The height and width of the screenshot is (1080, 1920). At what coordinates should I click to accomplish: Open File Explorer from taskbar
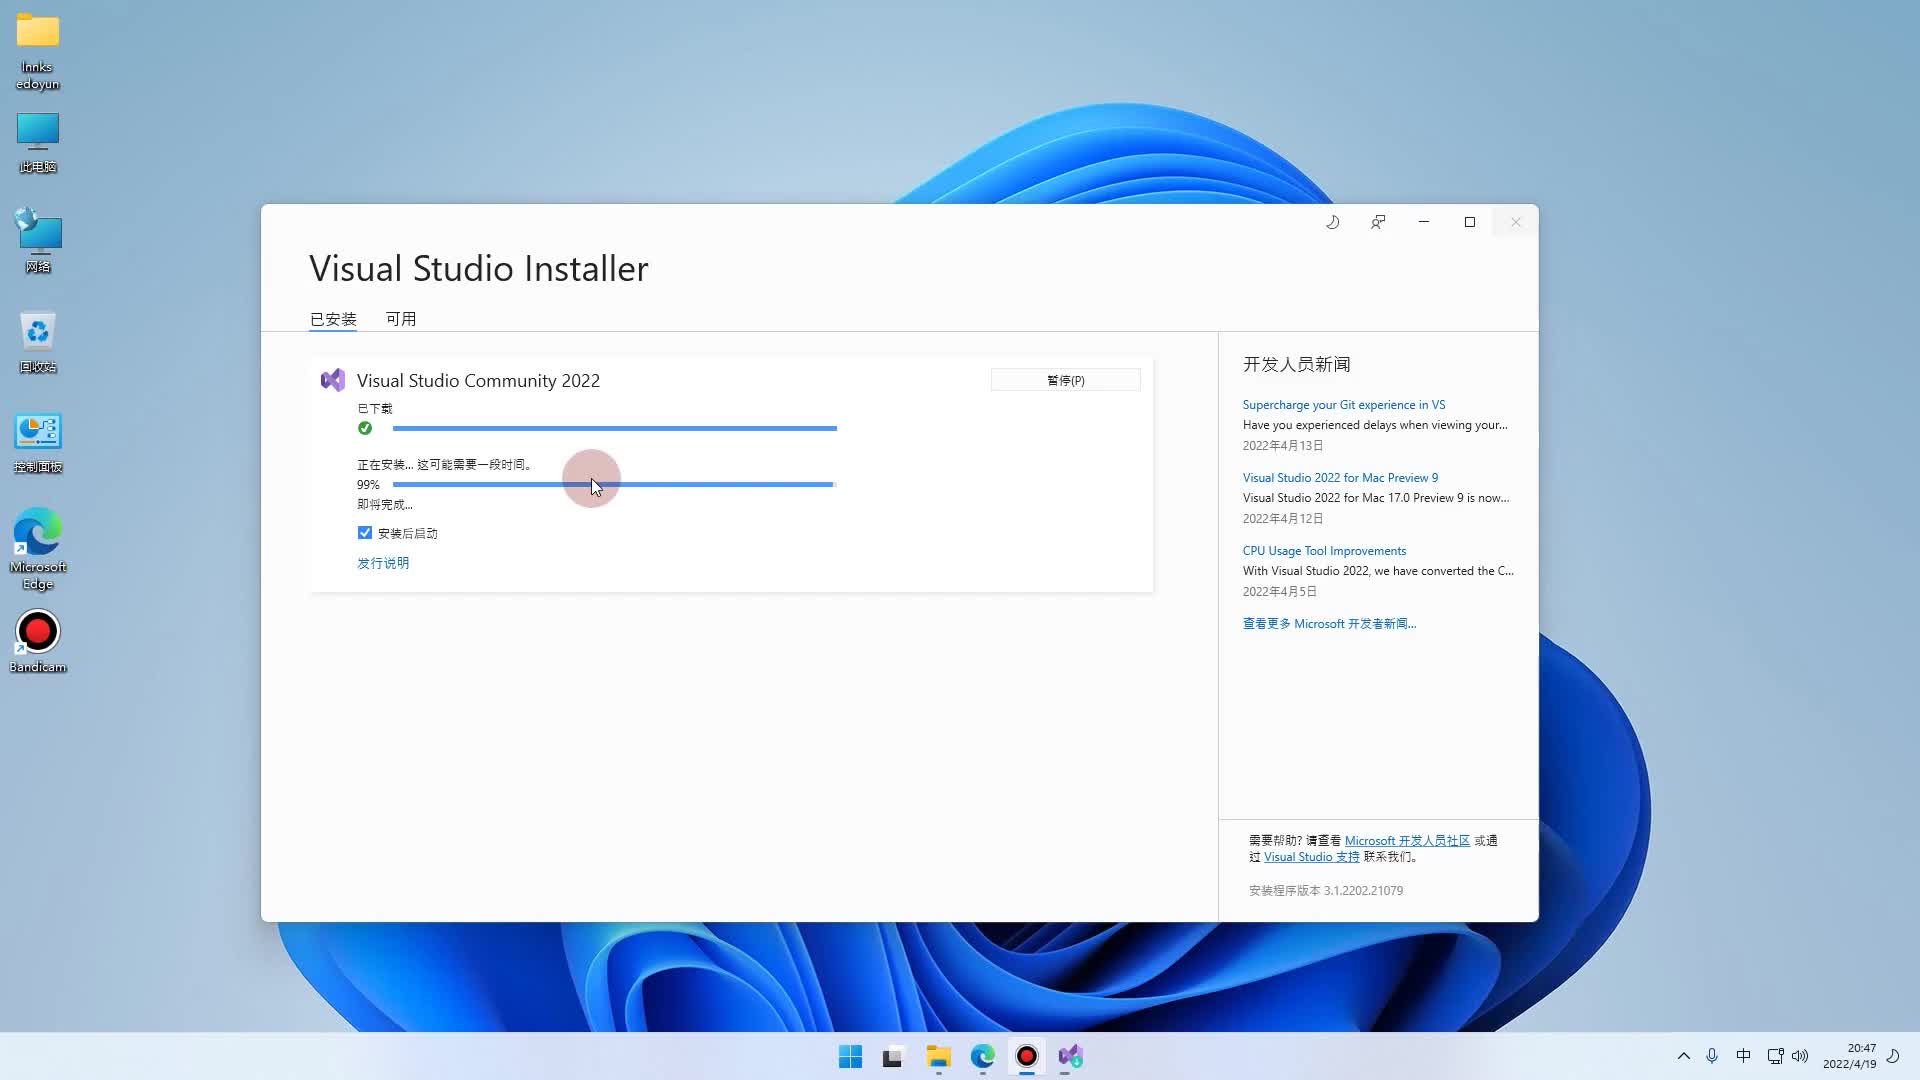pyautogui.click(x=938, y=1056)
